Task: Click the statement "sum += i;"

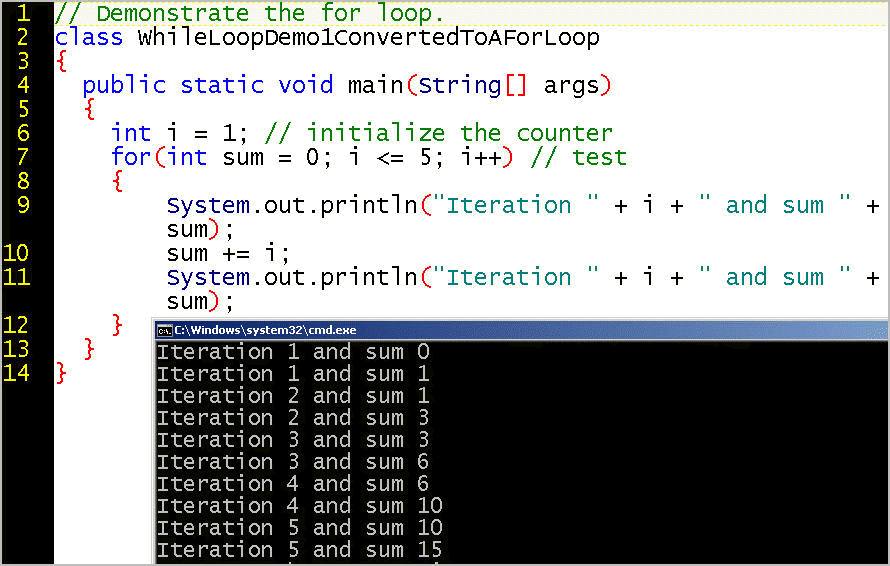Action: point(228,253)
